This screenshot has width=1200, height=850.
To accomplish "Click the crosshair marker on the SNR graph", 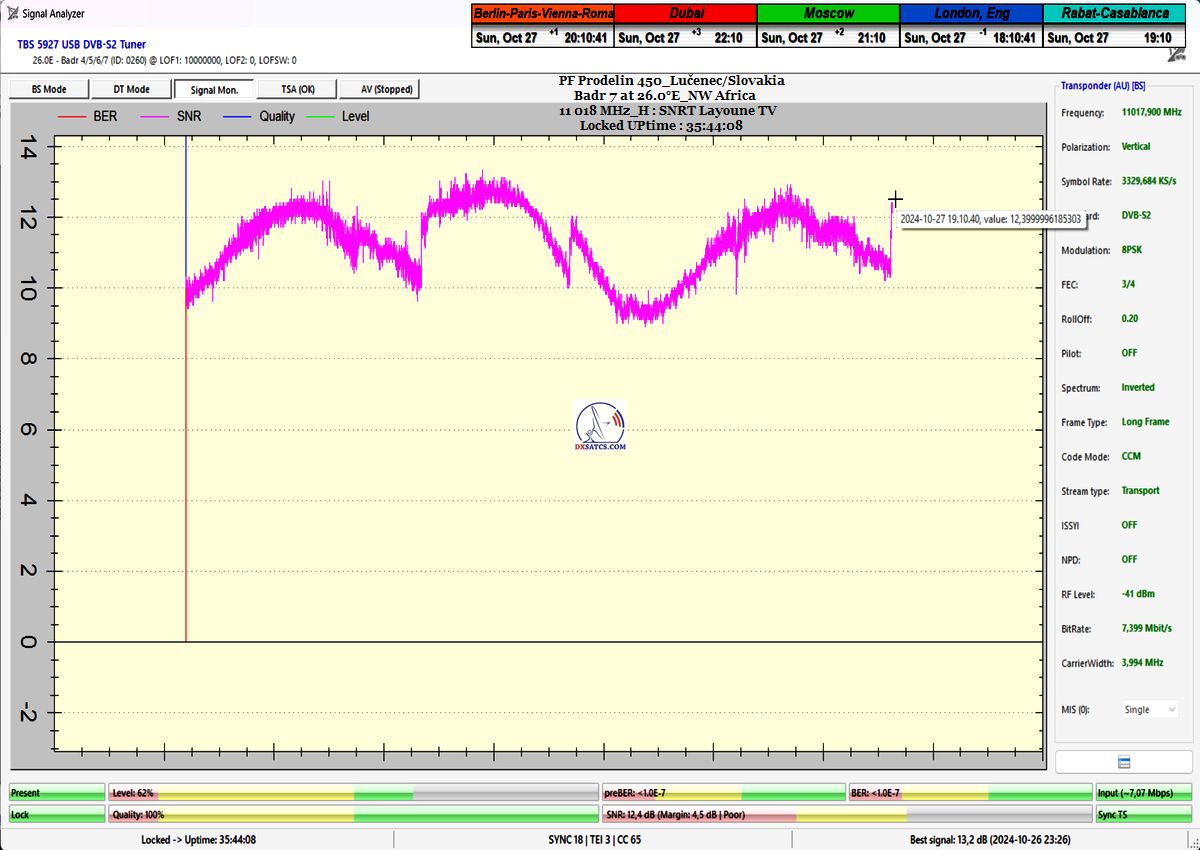I will (895, 199).
